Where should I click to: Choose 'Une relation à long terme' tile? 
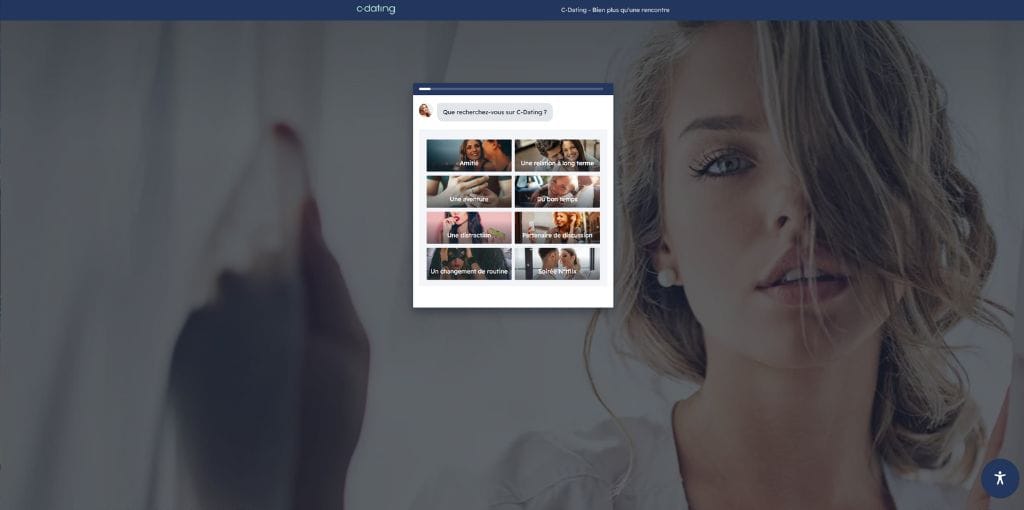[x=557, y=155]
